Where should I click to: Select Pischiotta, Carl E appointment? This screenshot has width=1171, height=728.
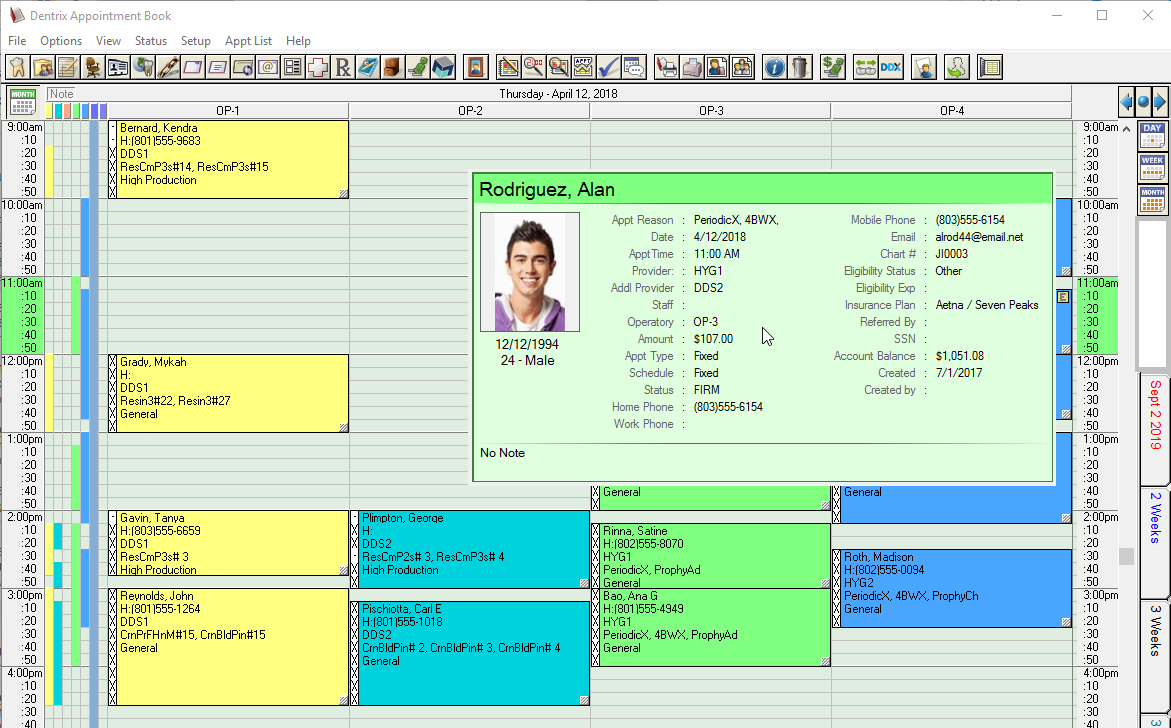click(470, 653)
